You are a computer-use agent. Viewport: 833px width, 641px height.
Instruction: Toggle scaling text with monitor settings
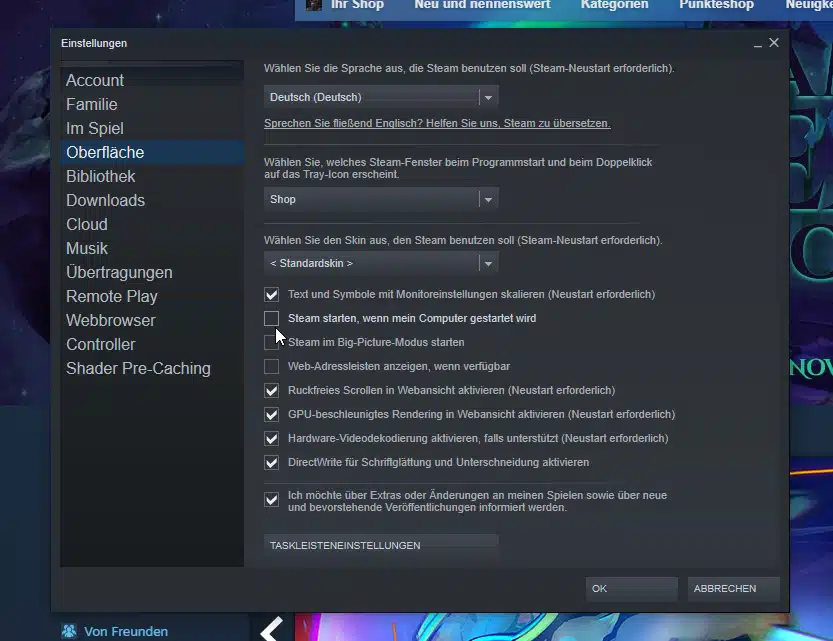pos(271,294)
